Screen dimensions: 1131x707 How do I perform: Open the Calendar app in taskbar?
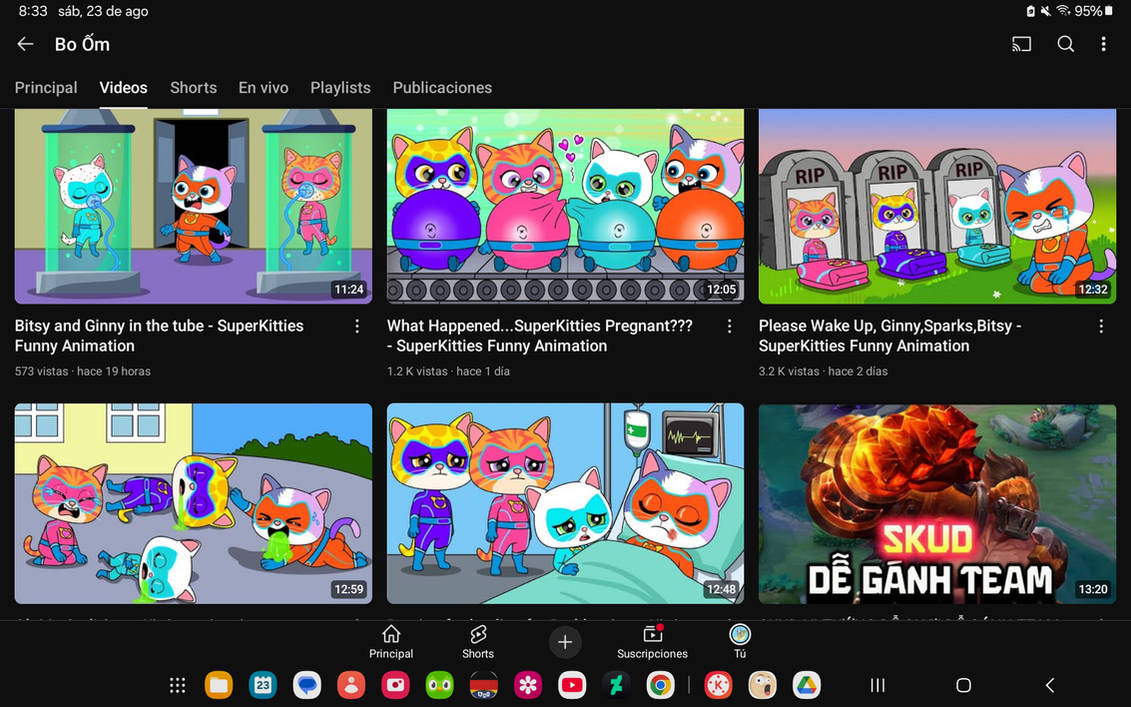click(263, 685)
